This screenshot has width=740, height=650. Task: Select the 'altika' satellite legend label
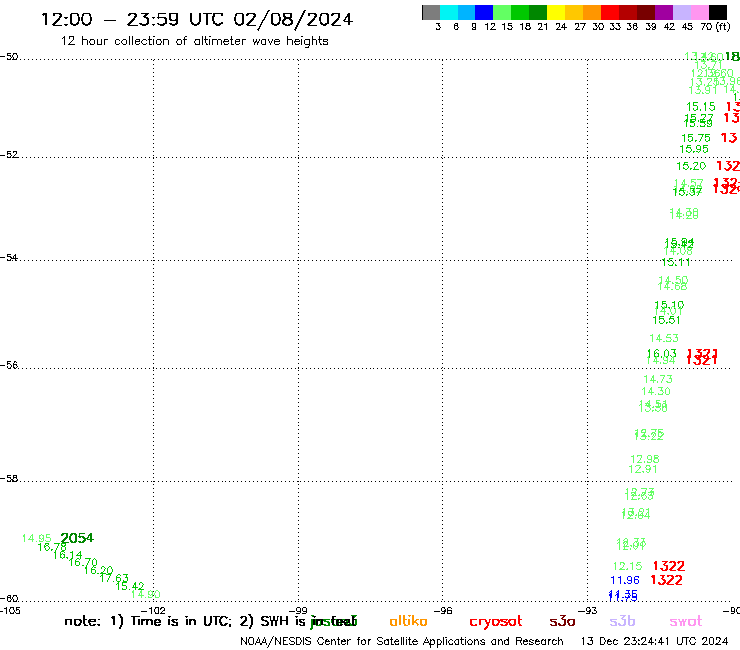click(x=408, y=621)
